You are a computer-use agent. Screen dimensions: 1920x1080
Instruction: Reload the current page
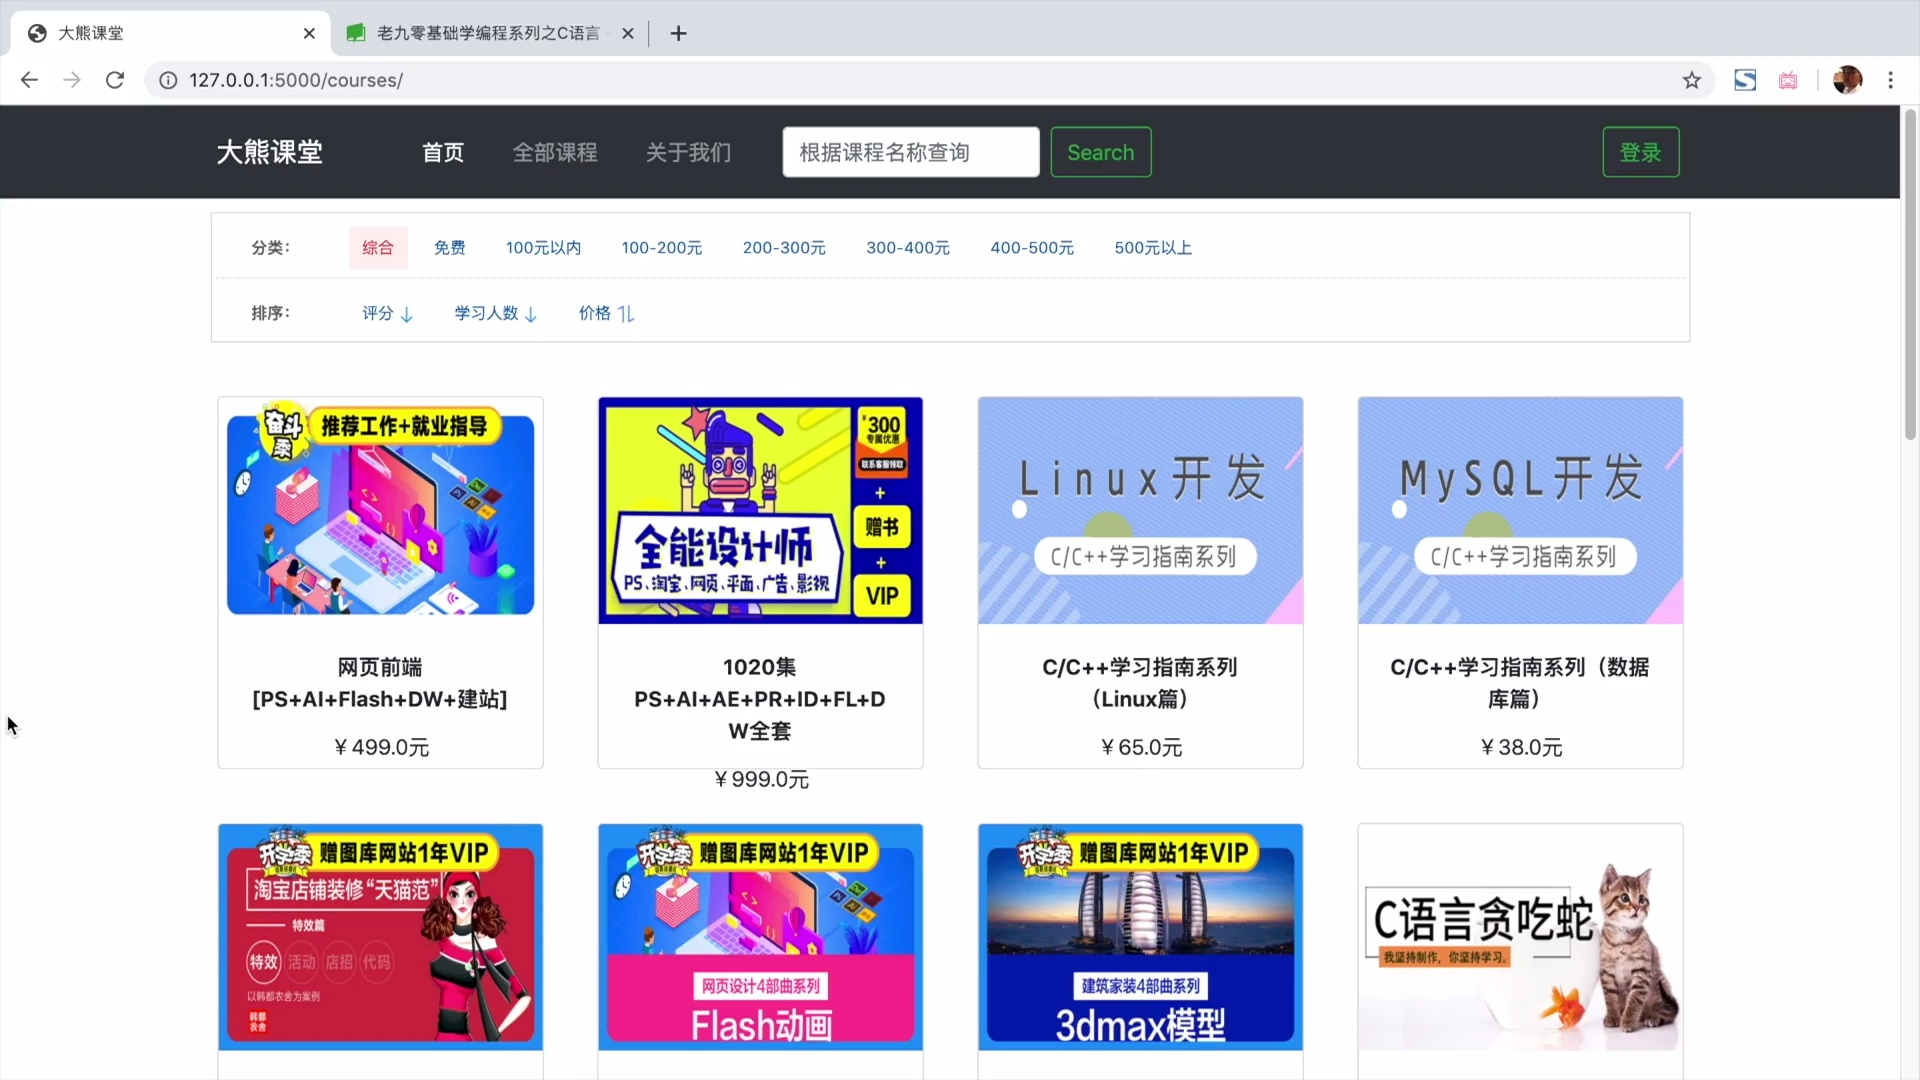tap(115, 80)
